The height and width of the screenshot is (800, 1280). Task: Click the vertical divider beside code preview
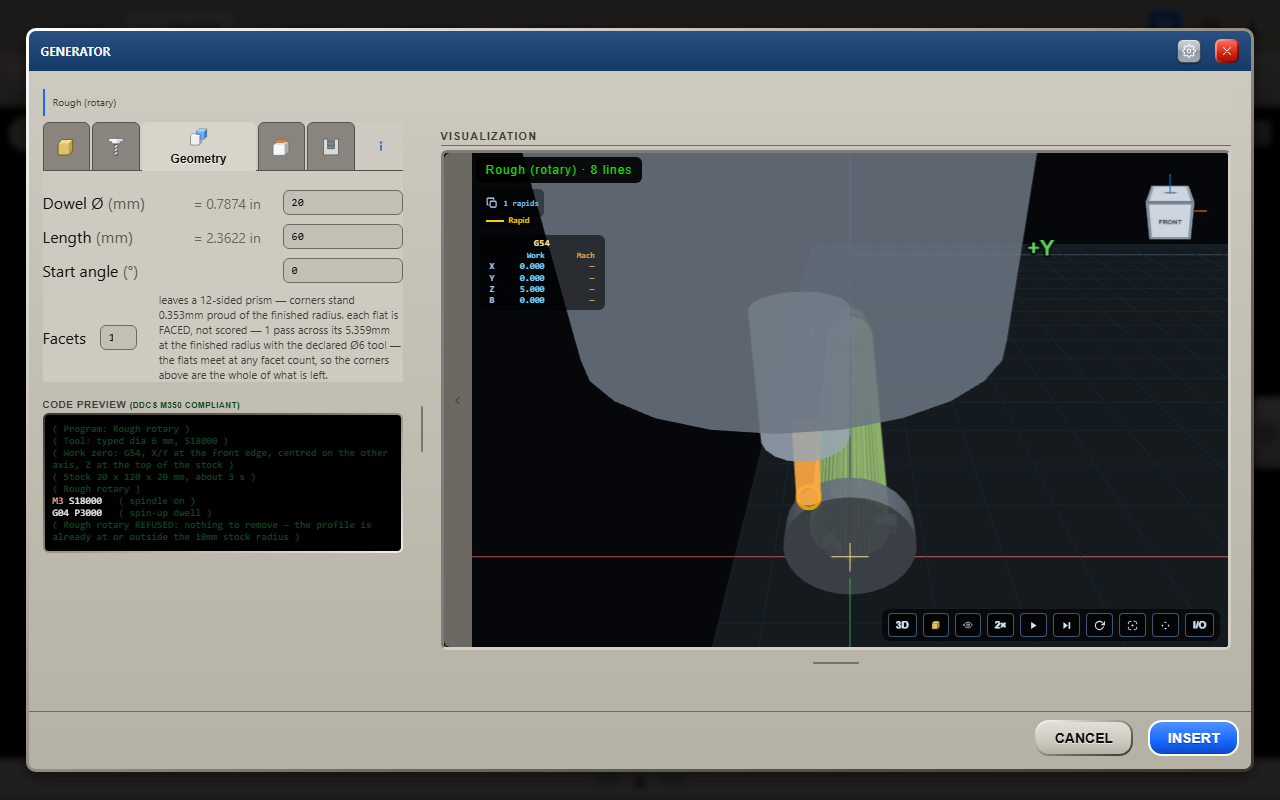(422, 429)
